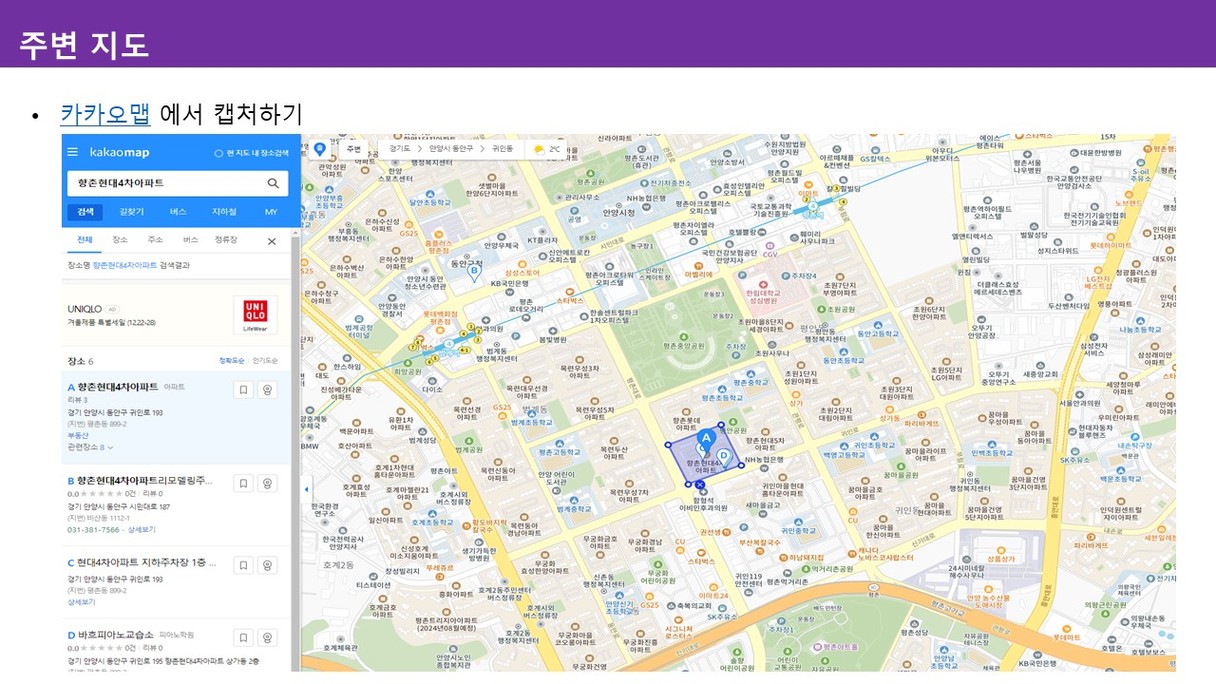Bookmark result B 향촌현대4차아파트리모델링주
1216x684 pixels.
click(x=243, y=483)
